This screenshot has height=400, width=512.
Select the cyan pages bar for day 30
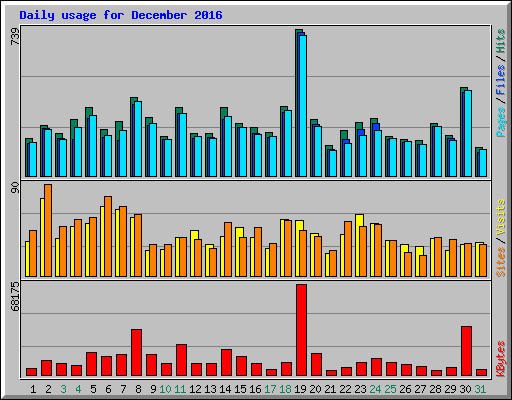[x=468, y=133]
